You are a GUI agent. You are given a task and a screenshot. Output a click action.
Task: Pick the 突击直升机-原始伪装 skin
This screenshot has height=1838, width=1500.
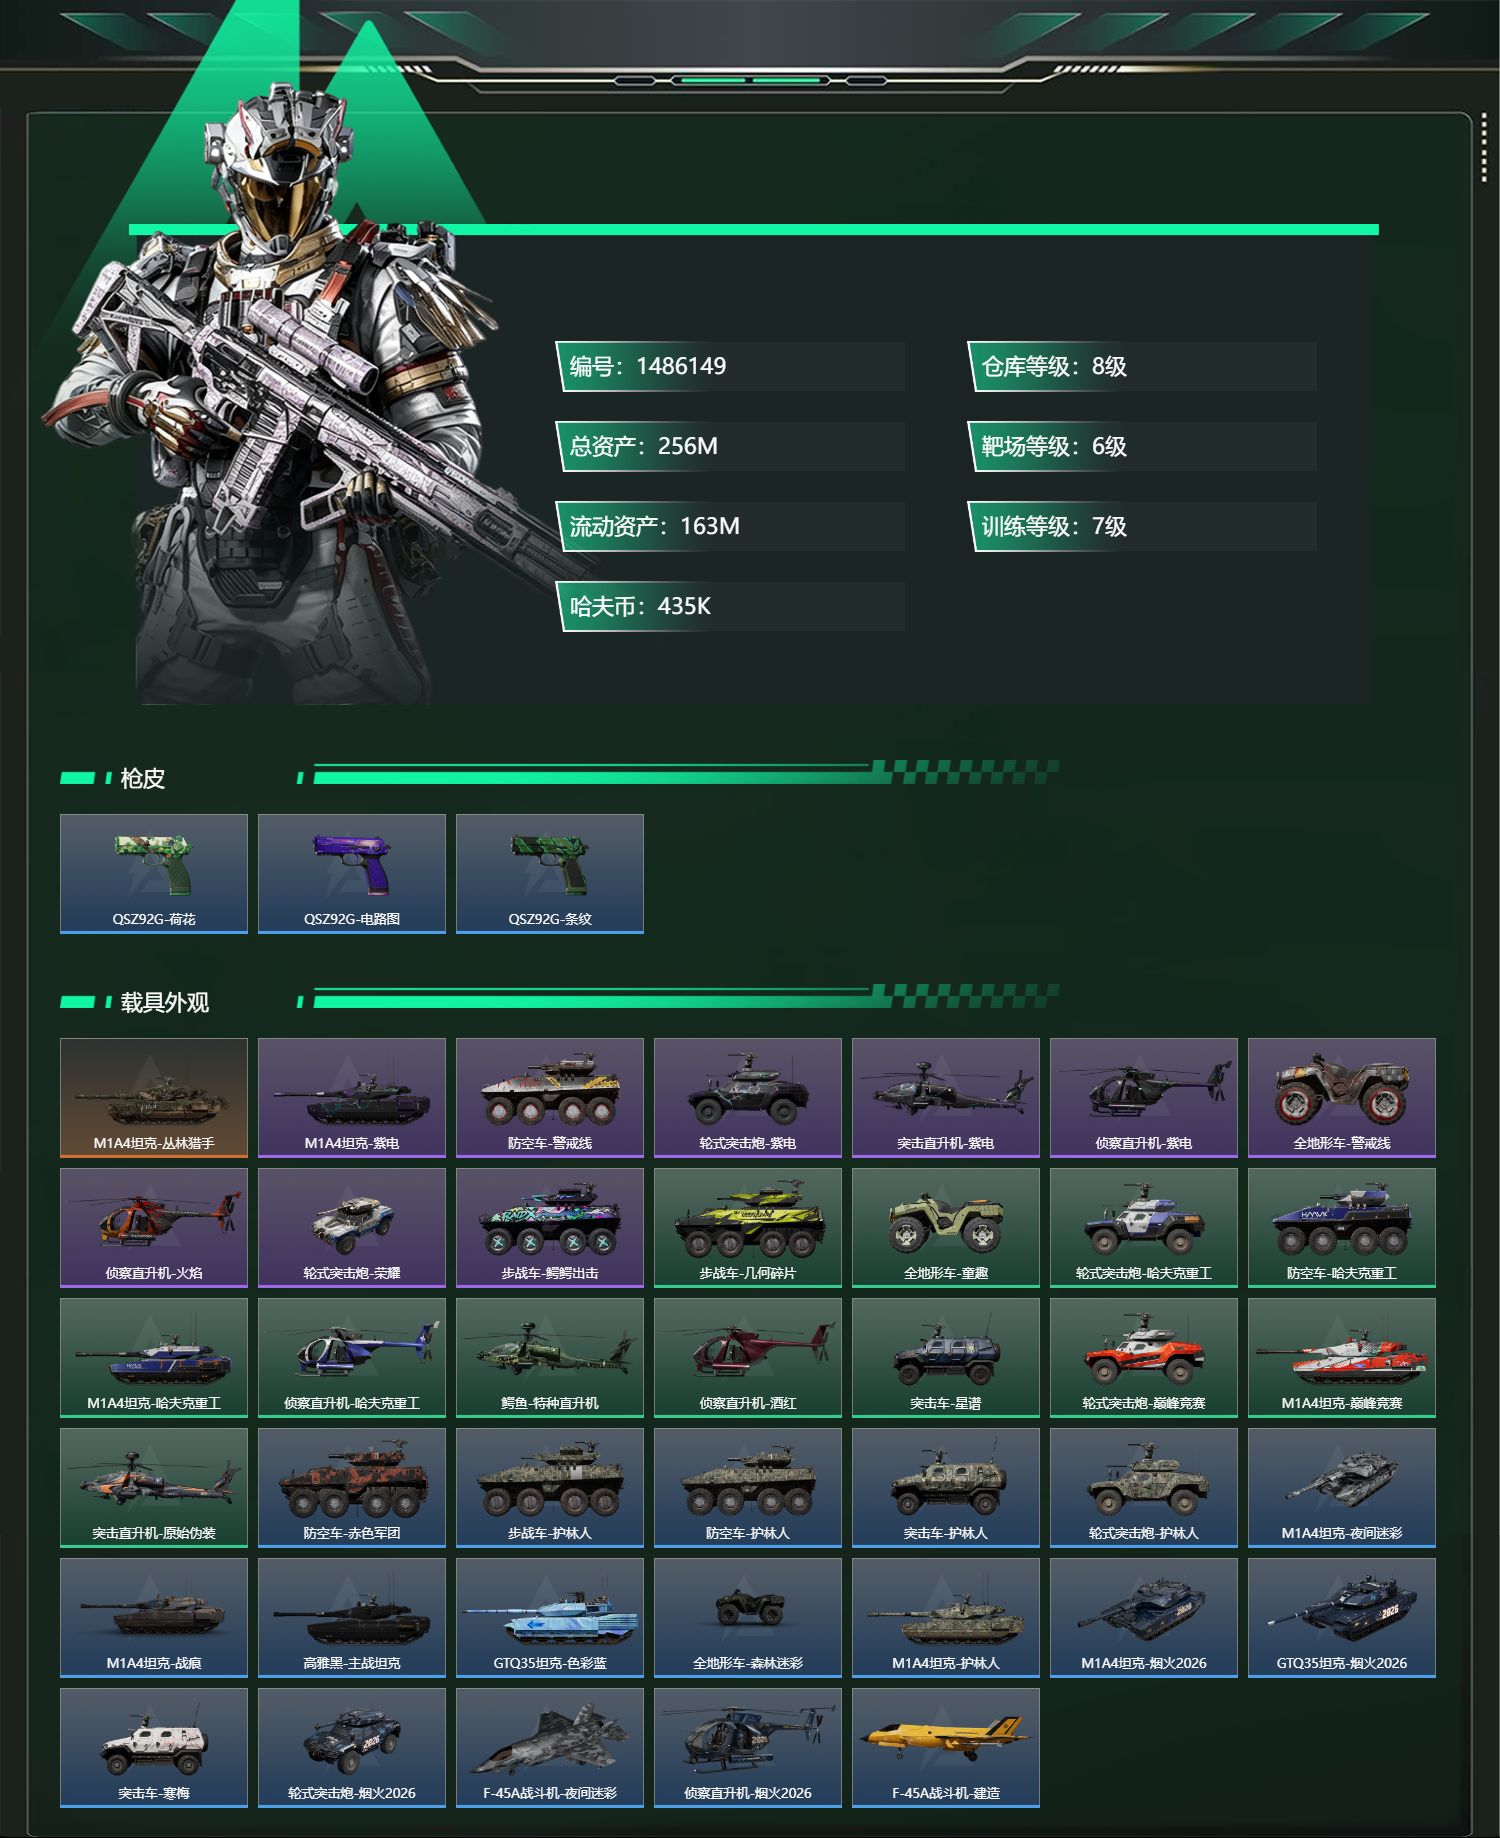click(x=154, y=1488)
